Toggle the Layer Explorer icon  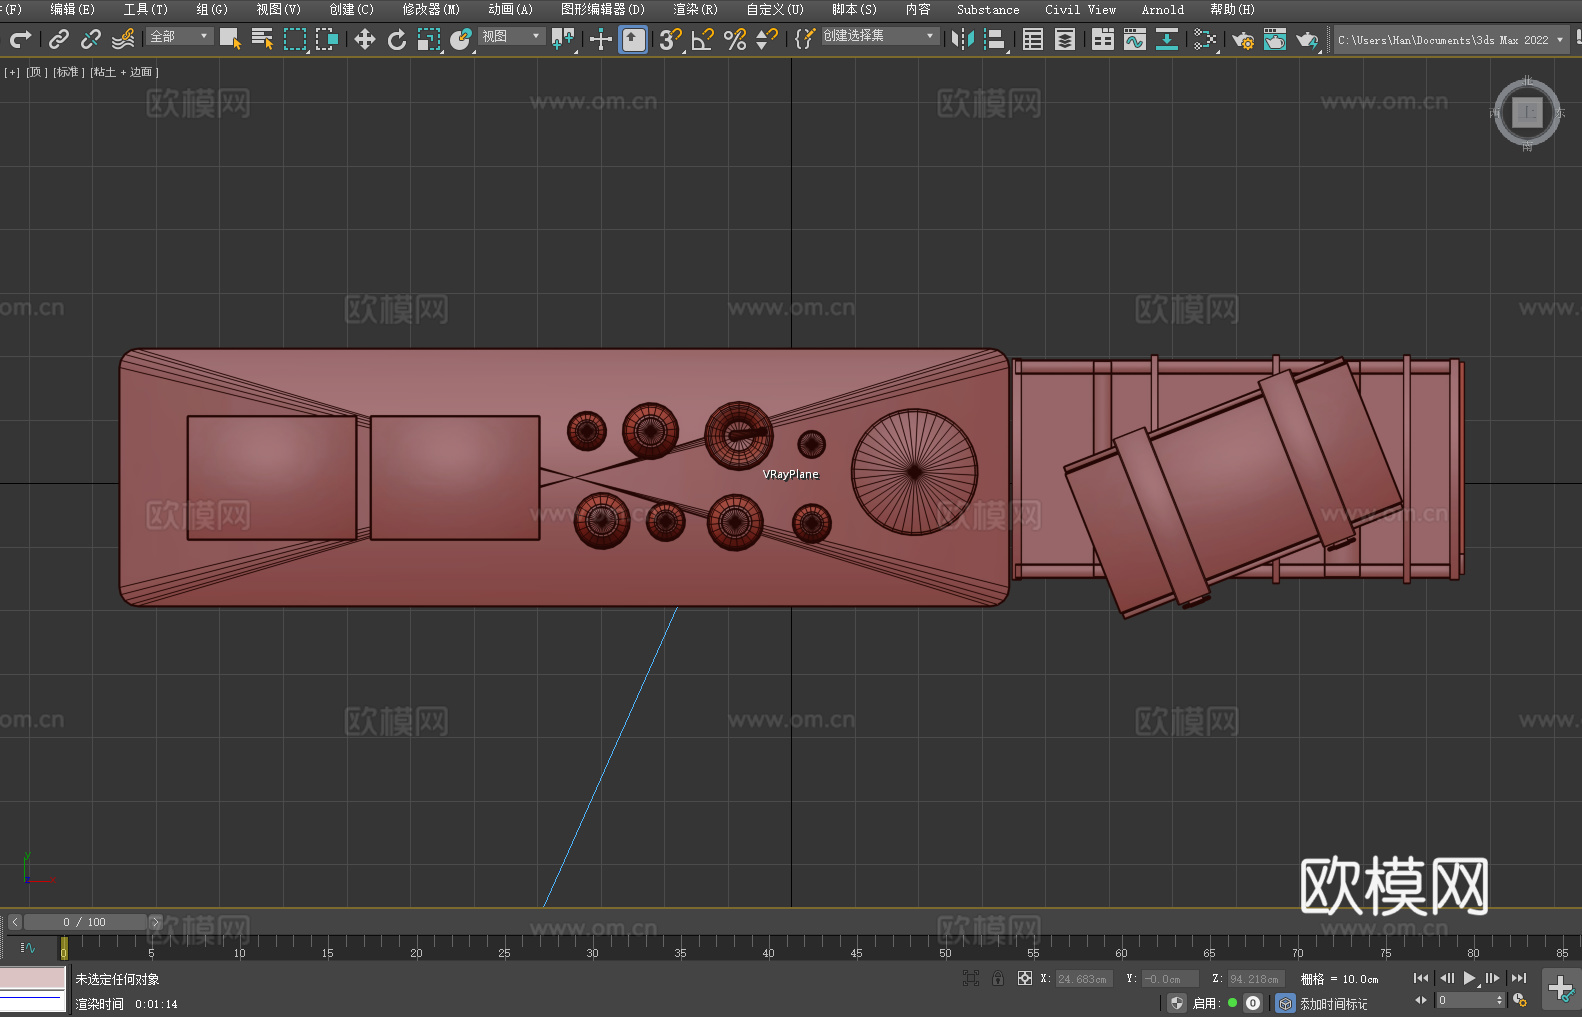1065,39
